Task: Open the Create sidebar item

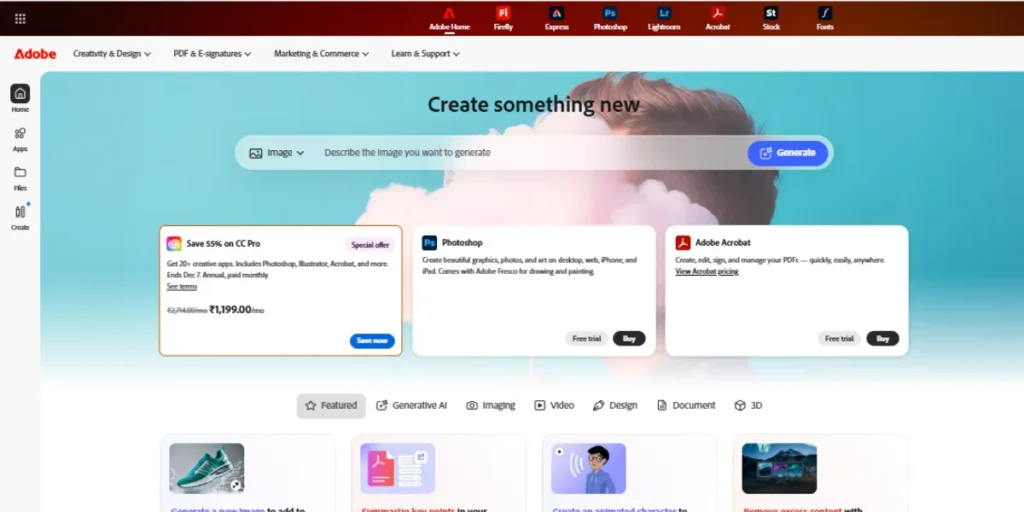Action: tap(20, 216)
